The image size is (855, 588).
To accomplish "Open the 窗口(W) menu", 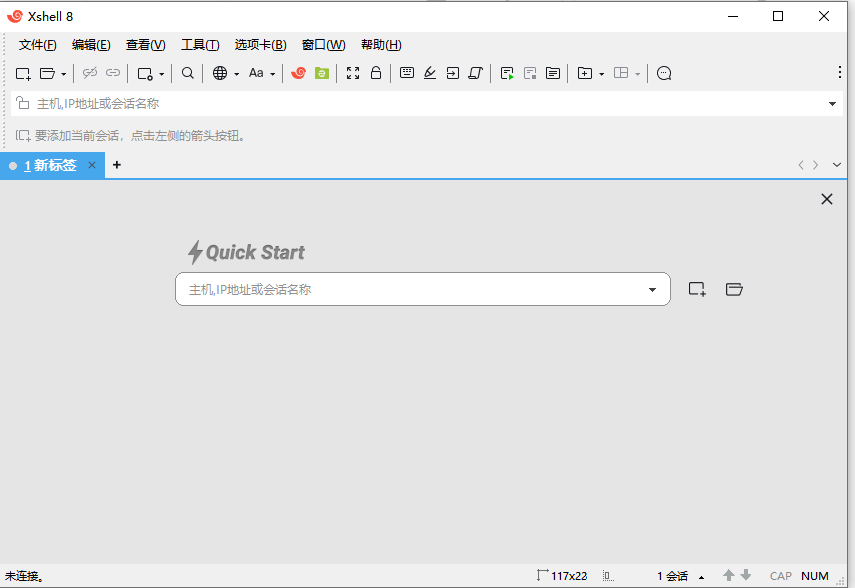I will (x=323, y=45).
